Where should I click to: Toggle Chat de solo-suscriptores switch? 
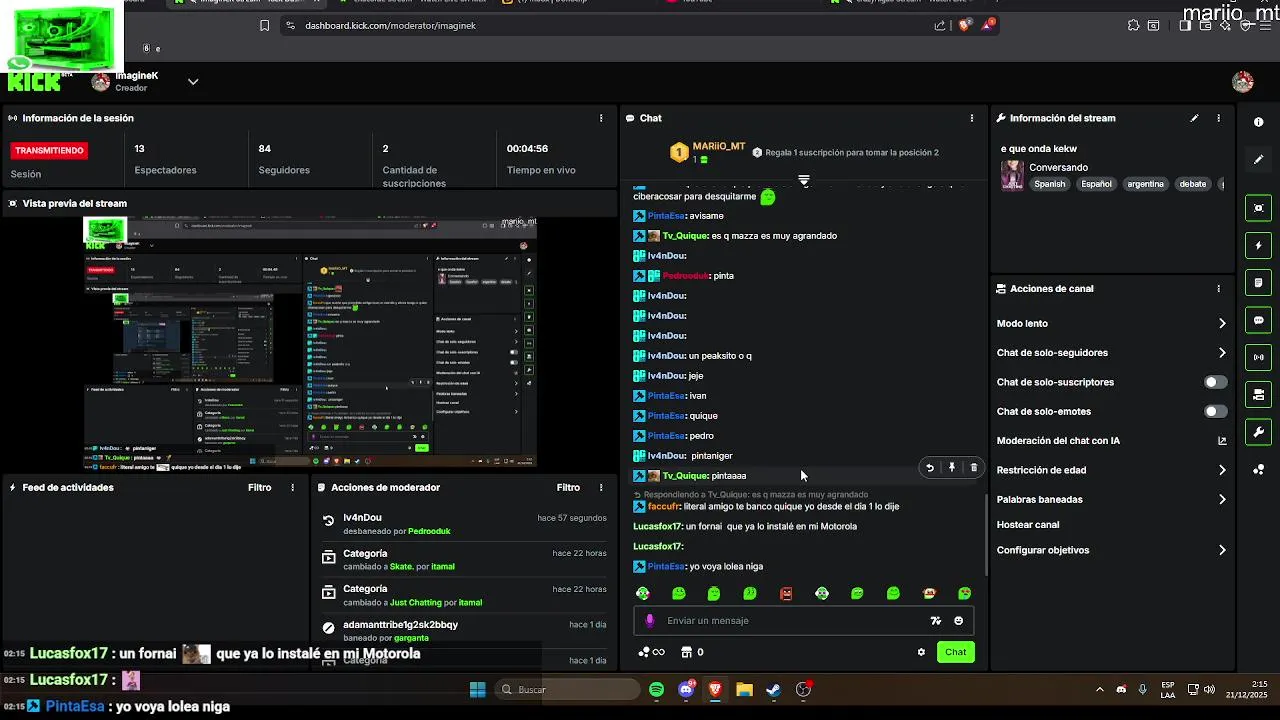[1215, 382]
